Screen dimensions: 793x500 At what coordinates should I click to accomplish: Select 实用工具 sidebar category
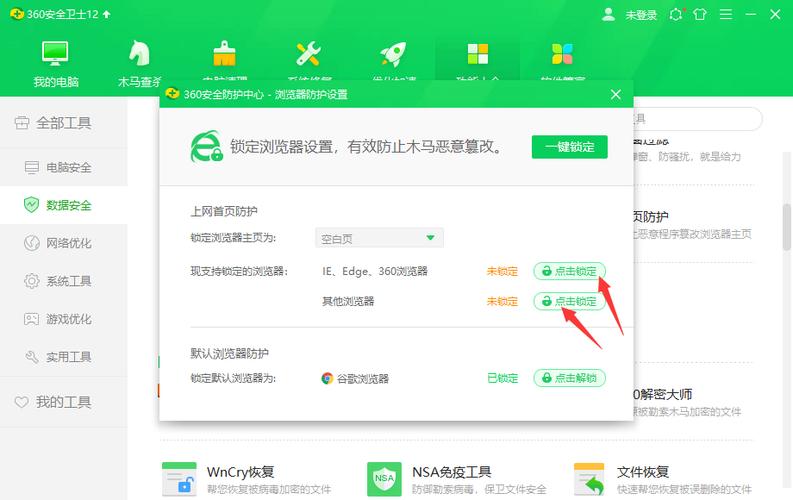pos(64,357)
